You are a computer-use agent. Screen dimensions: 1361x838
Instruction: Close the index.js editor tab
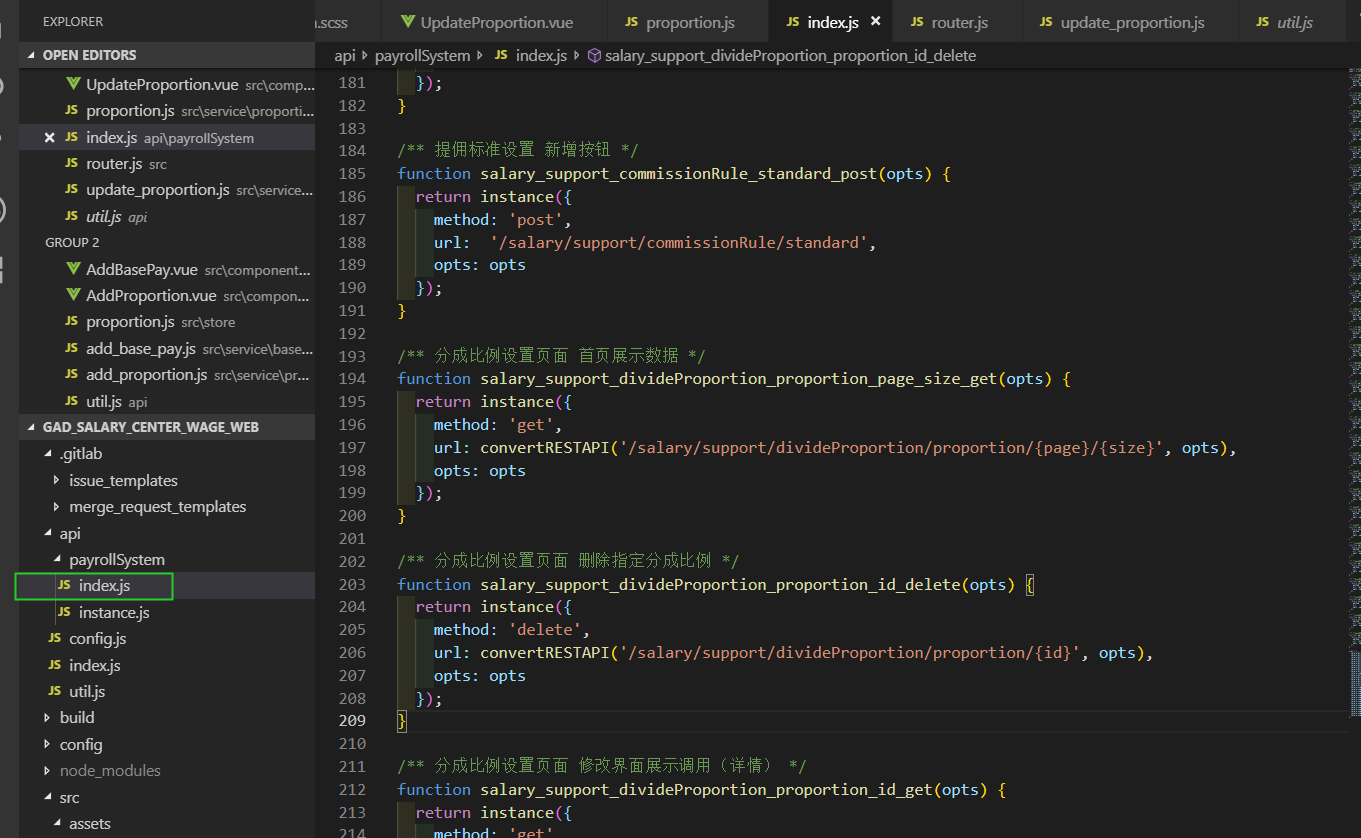[876, 22]
